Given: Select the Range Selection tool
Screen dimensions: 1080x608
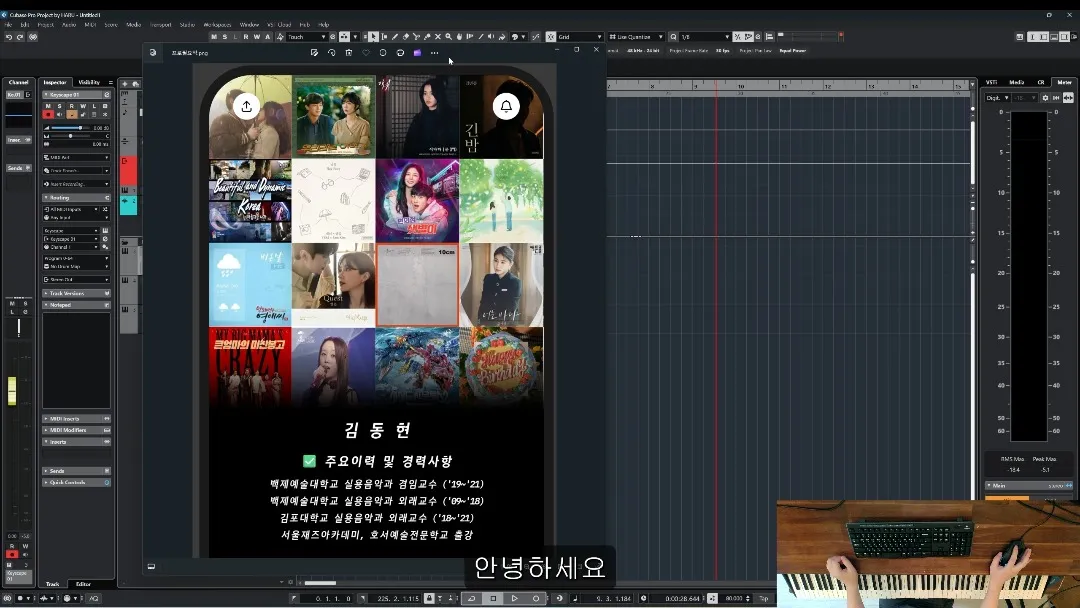Looking at the screenshot, I should coord(384,36).
